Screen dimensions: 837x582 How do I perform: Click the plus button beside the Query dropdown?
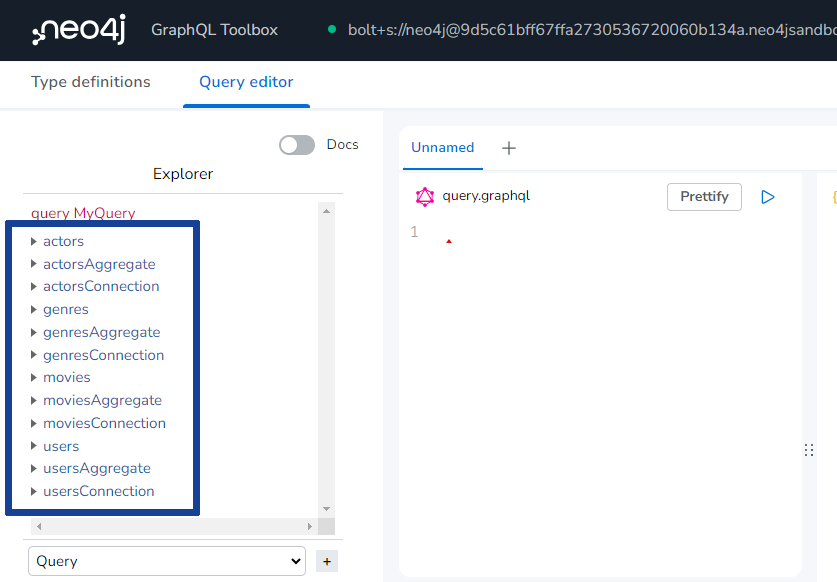pos(326,561)
